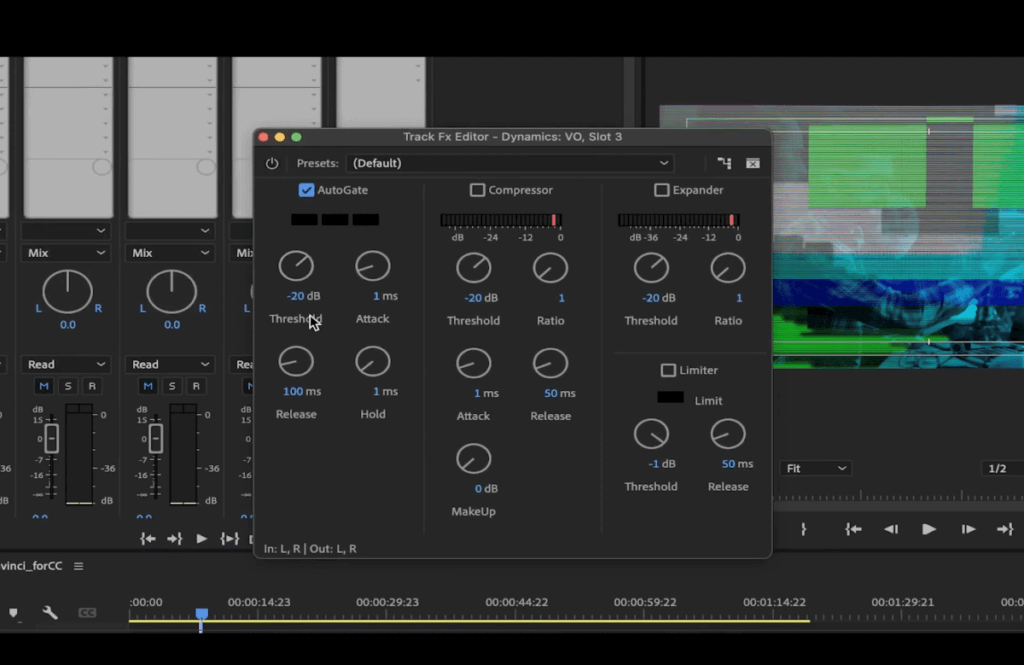Enable the Compressor checkbox
Viewport: 1024px width, 665px height.
477,190
